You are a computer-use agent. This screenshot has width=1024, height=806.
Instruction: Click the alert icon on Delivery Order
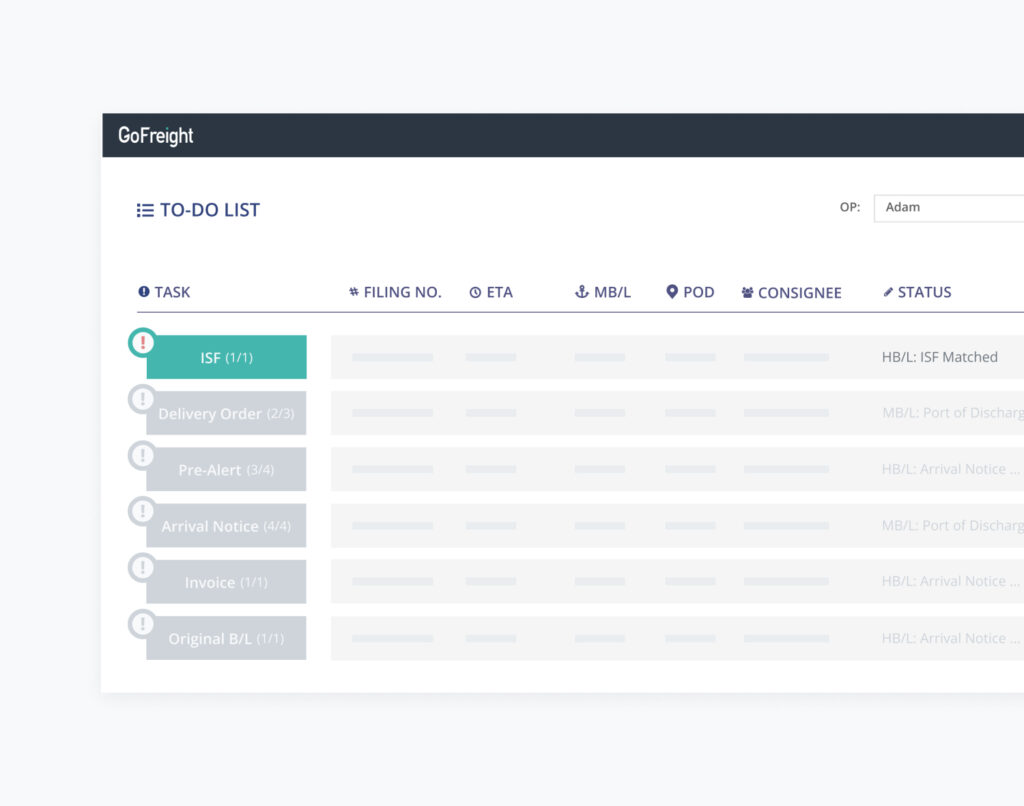tap(143, 399)
